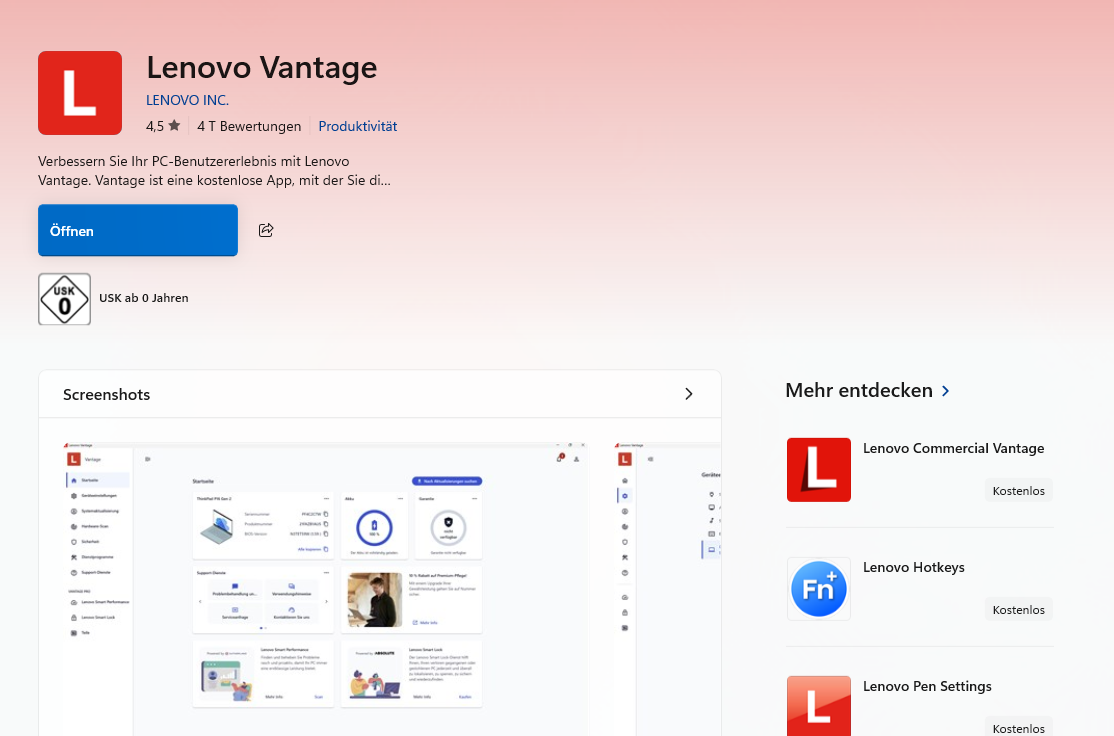Screen dimensions: 1114x736
Task: Open the LENOVO INC. publisher link
Action: pyautogui.click(x=188, y=100)
